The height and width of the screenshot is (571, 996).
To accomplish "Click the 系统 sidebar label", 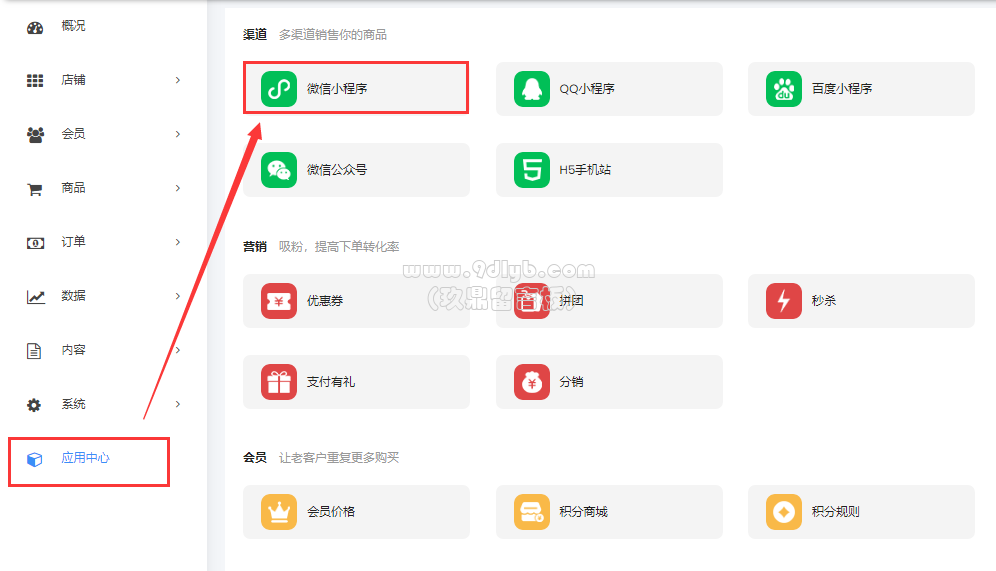I will 73,404.
